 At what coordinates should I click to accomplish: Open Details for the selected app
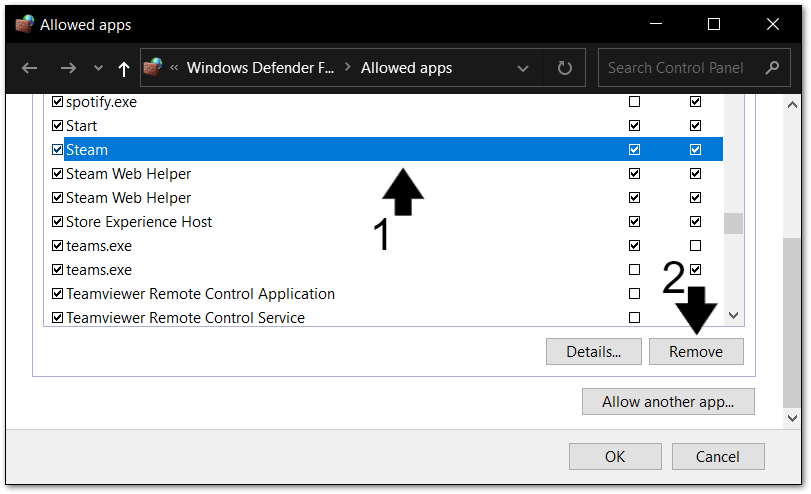coord(594,352)
